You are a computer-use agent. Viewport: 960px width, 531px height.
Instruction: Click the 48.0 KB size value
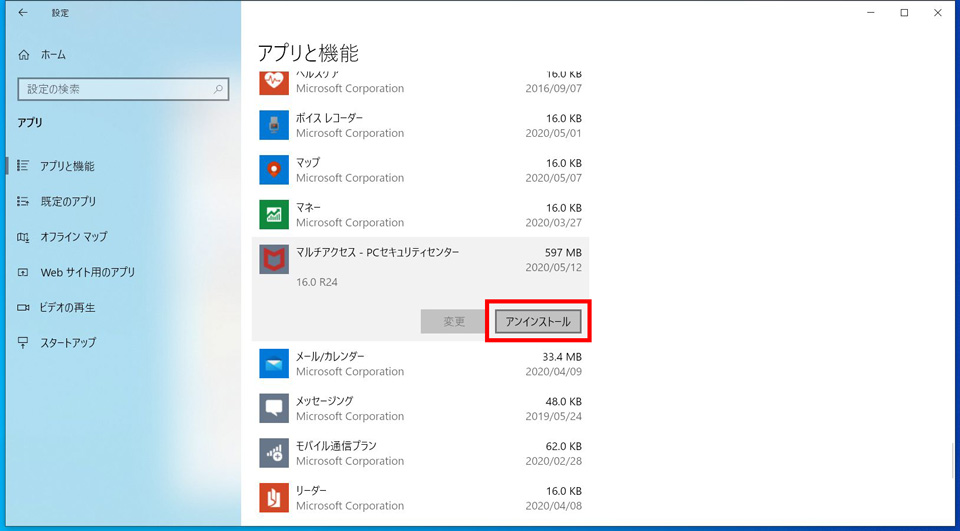(563, 402)
